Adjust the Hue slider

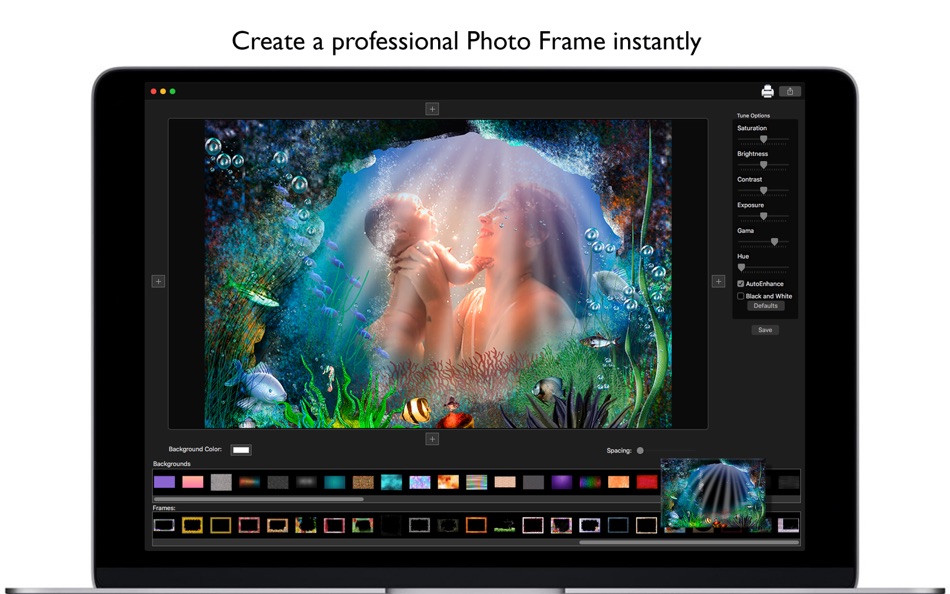763,267
